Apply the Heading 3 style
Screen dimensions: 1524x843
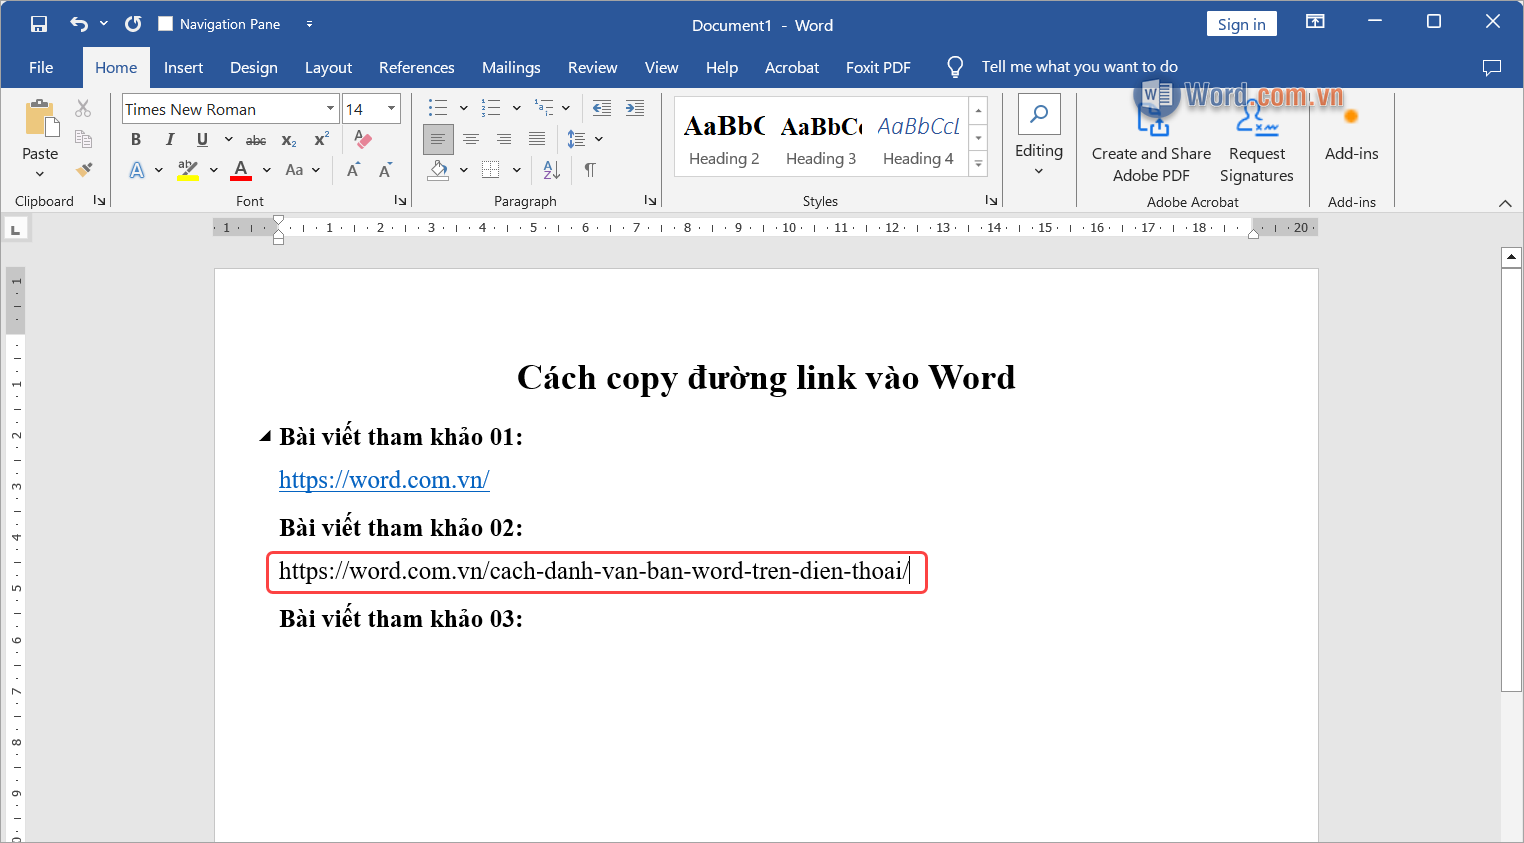(821, 138)
